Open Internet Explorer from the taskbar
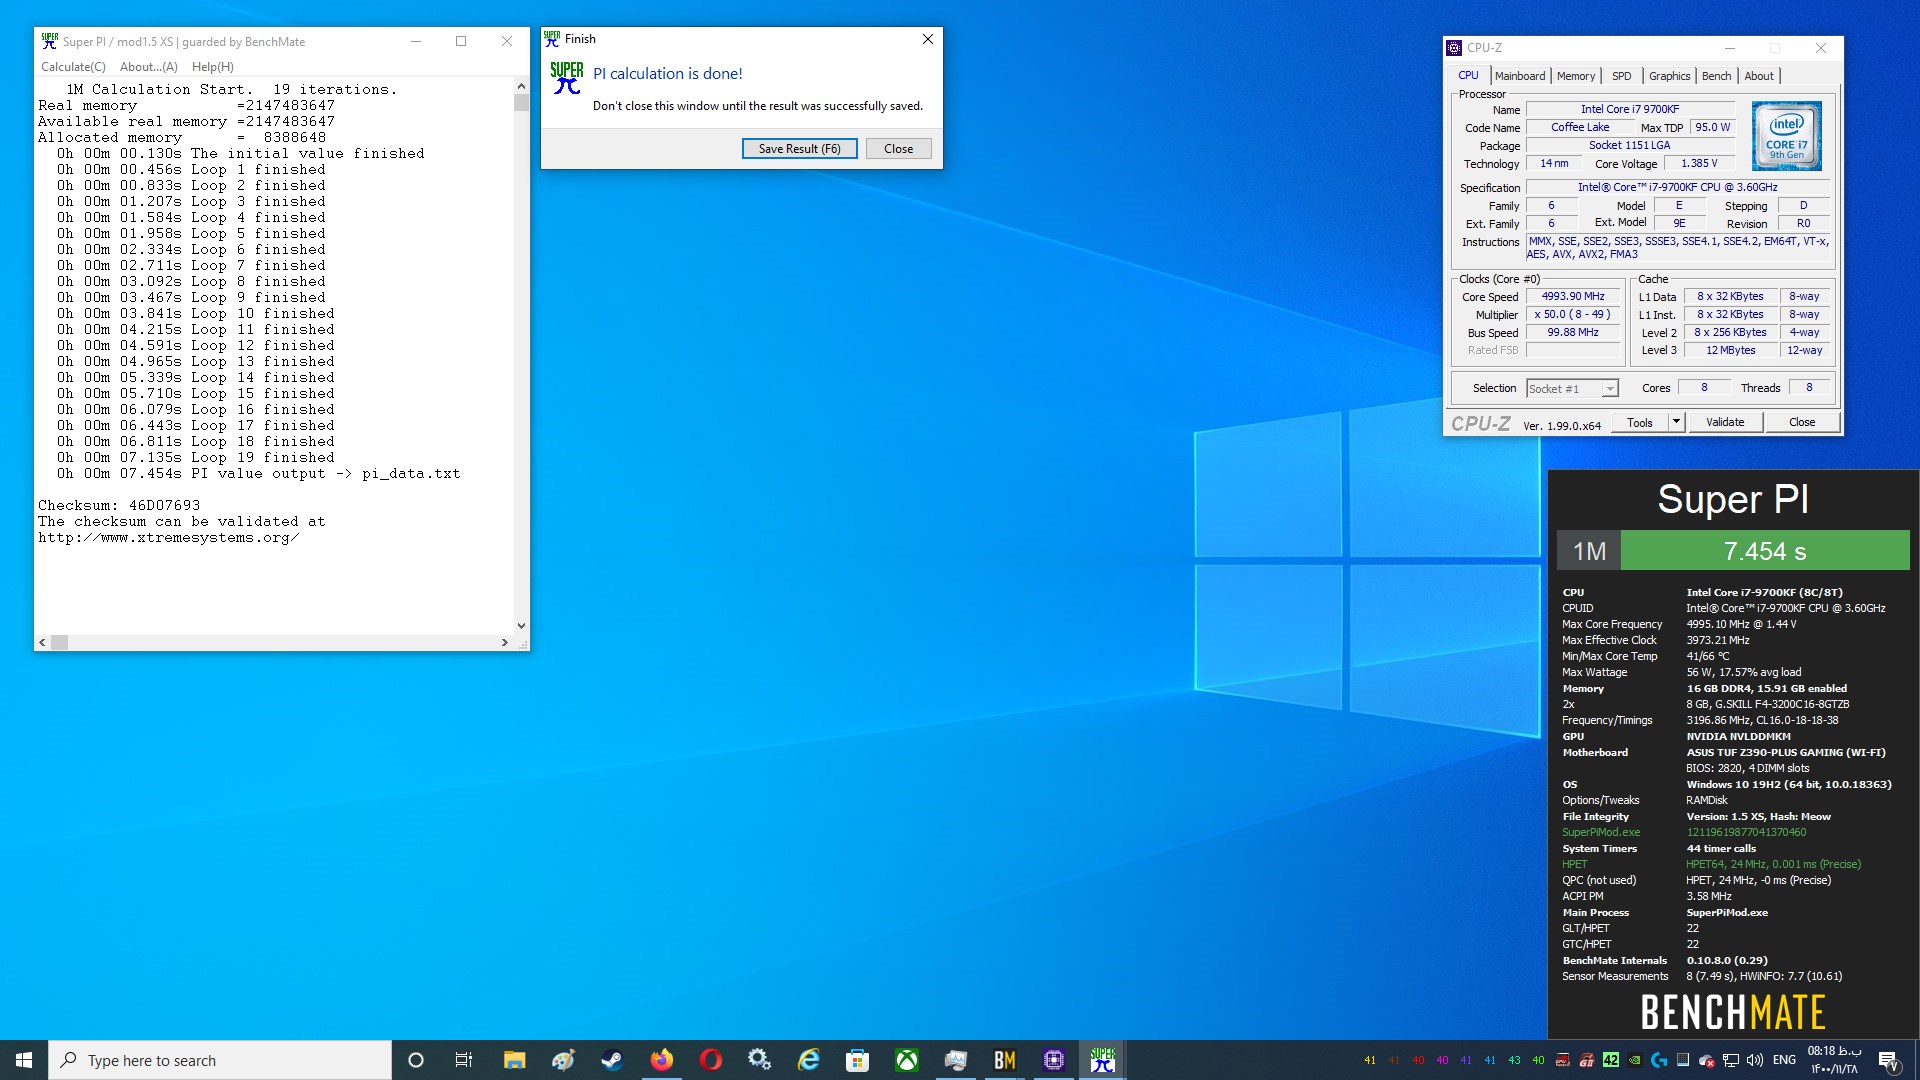This screenshot has width=1920, height=1080. [808, 1060]
